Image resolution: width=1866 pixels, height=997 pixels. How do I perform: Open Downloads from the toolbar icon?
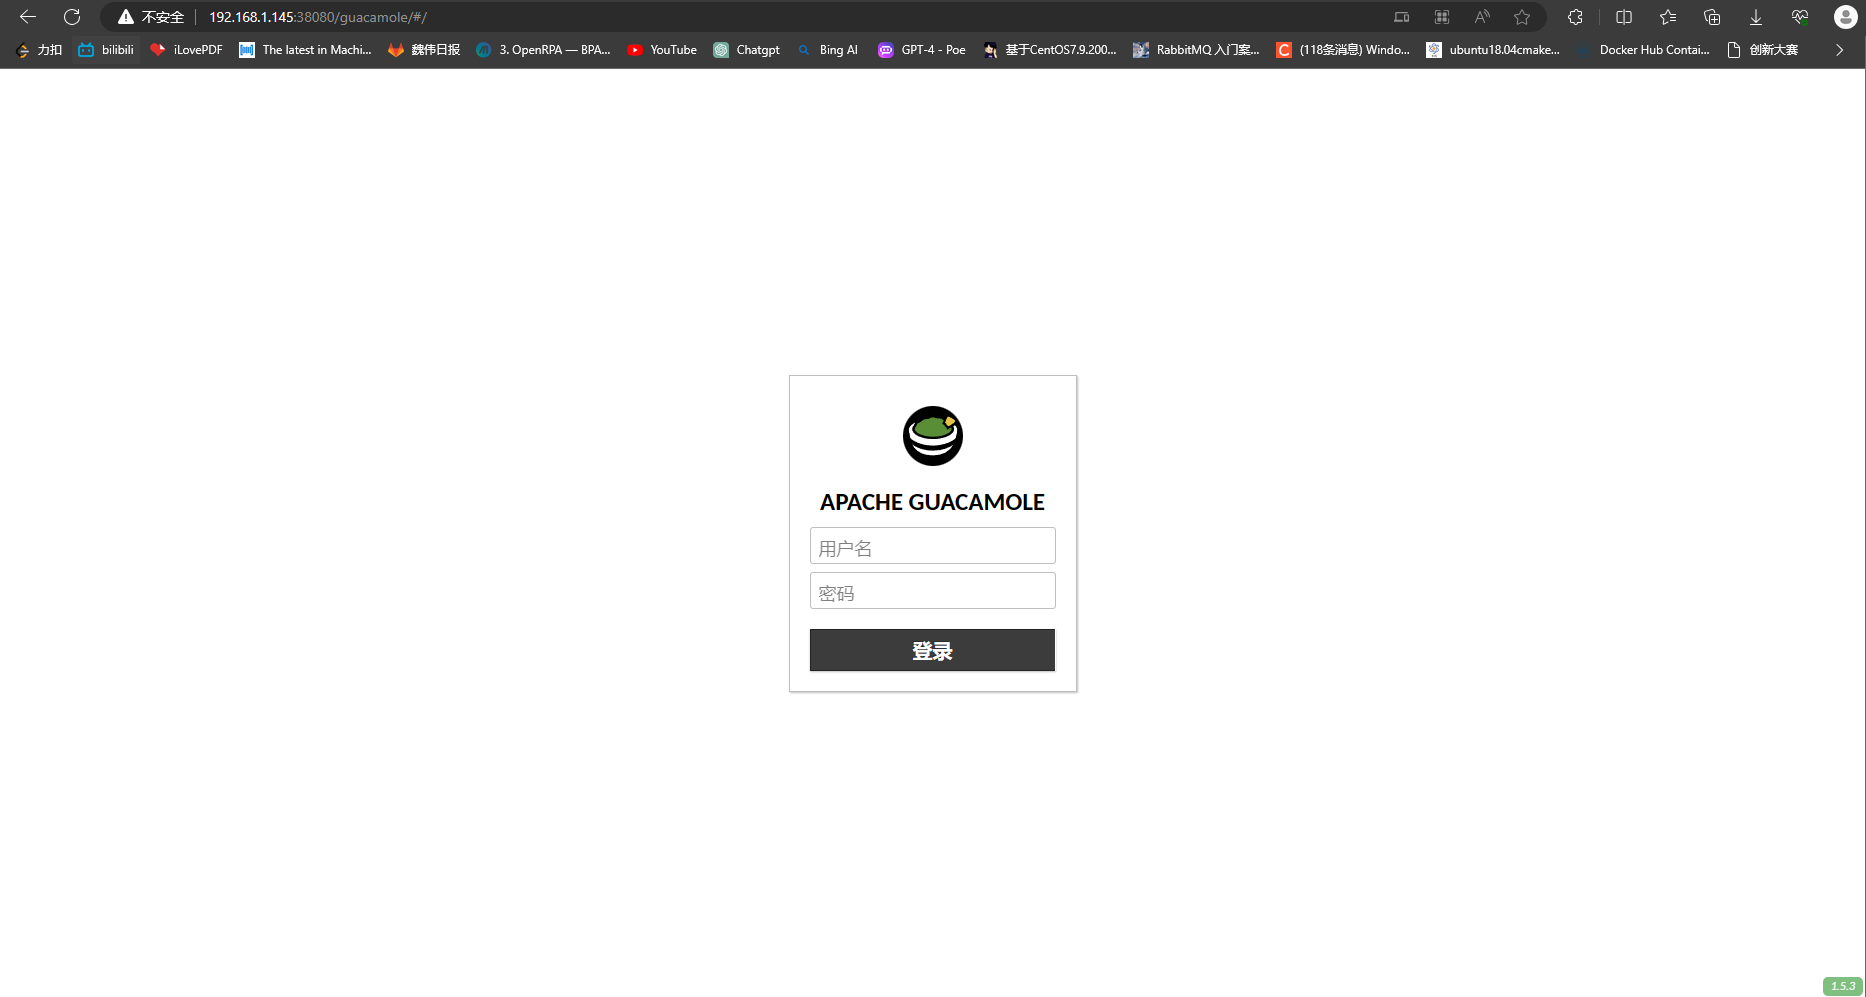click(1755, 17)
